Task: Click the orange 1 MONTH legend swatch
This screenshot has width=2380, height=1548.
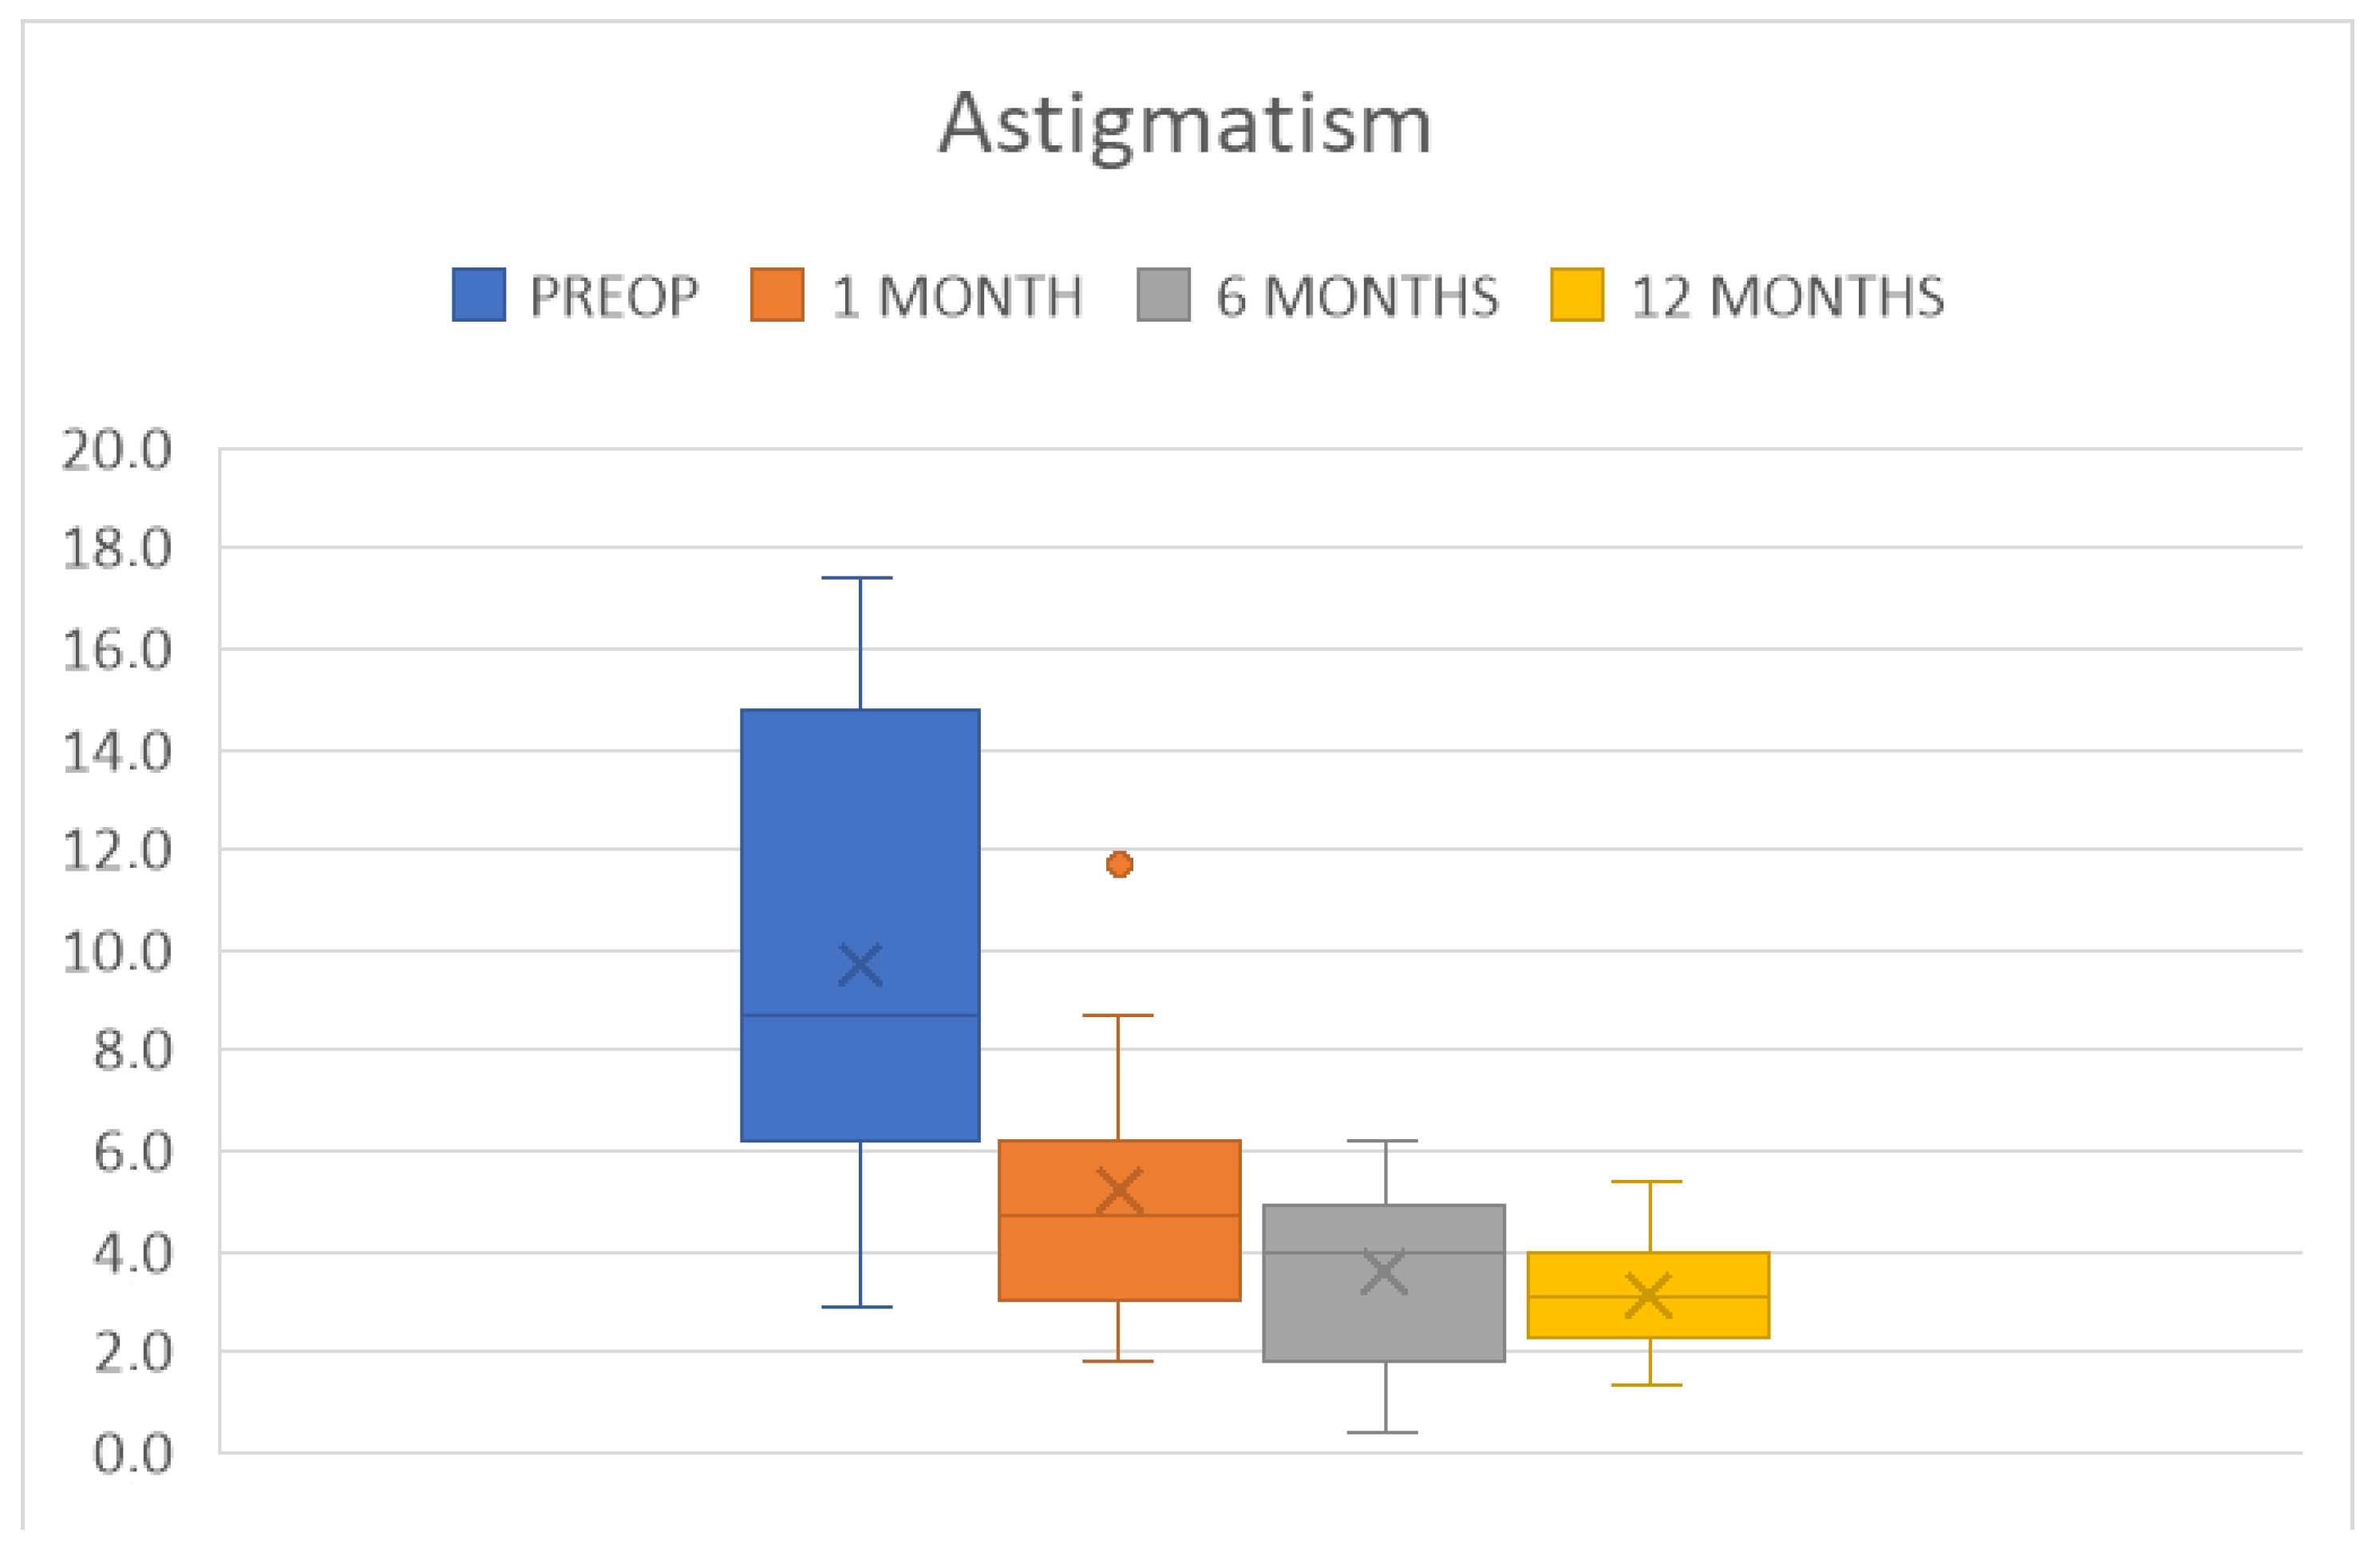Action: (777, 295)
